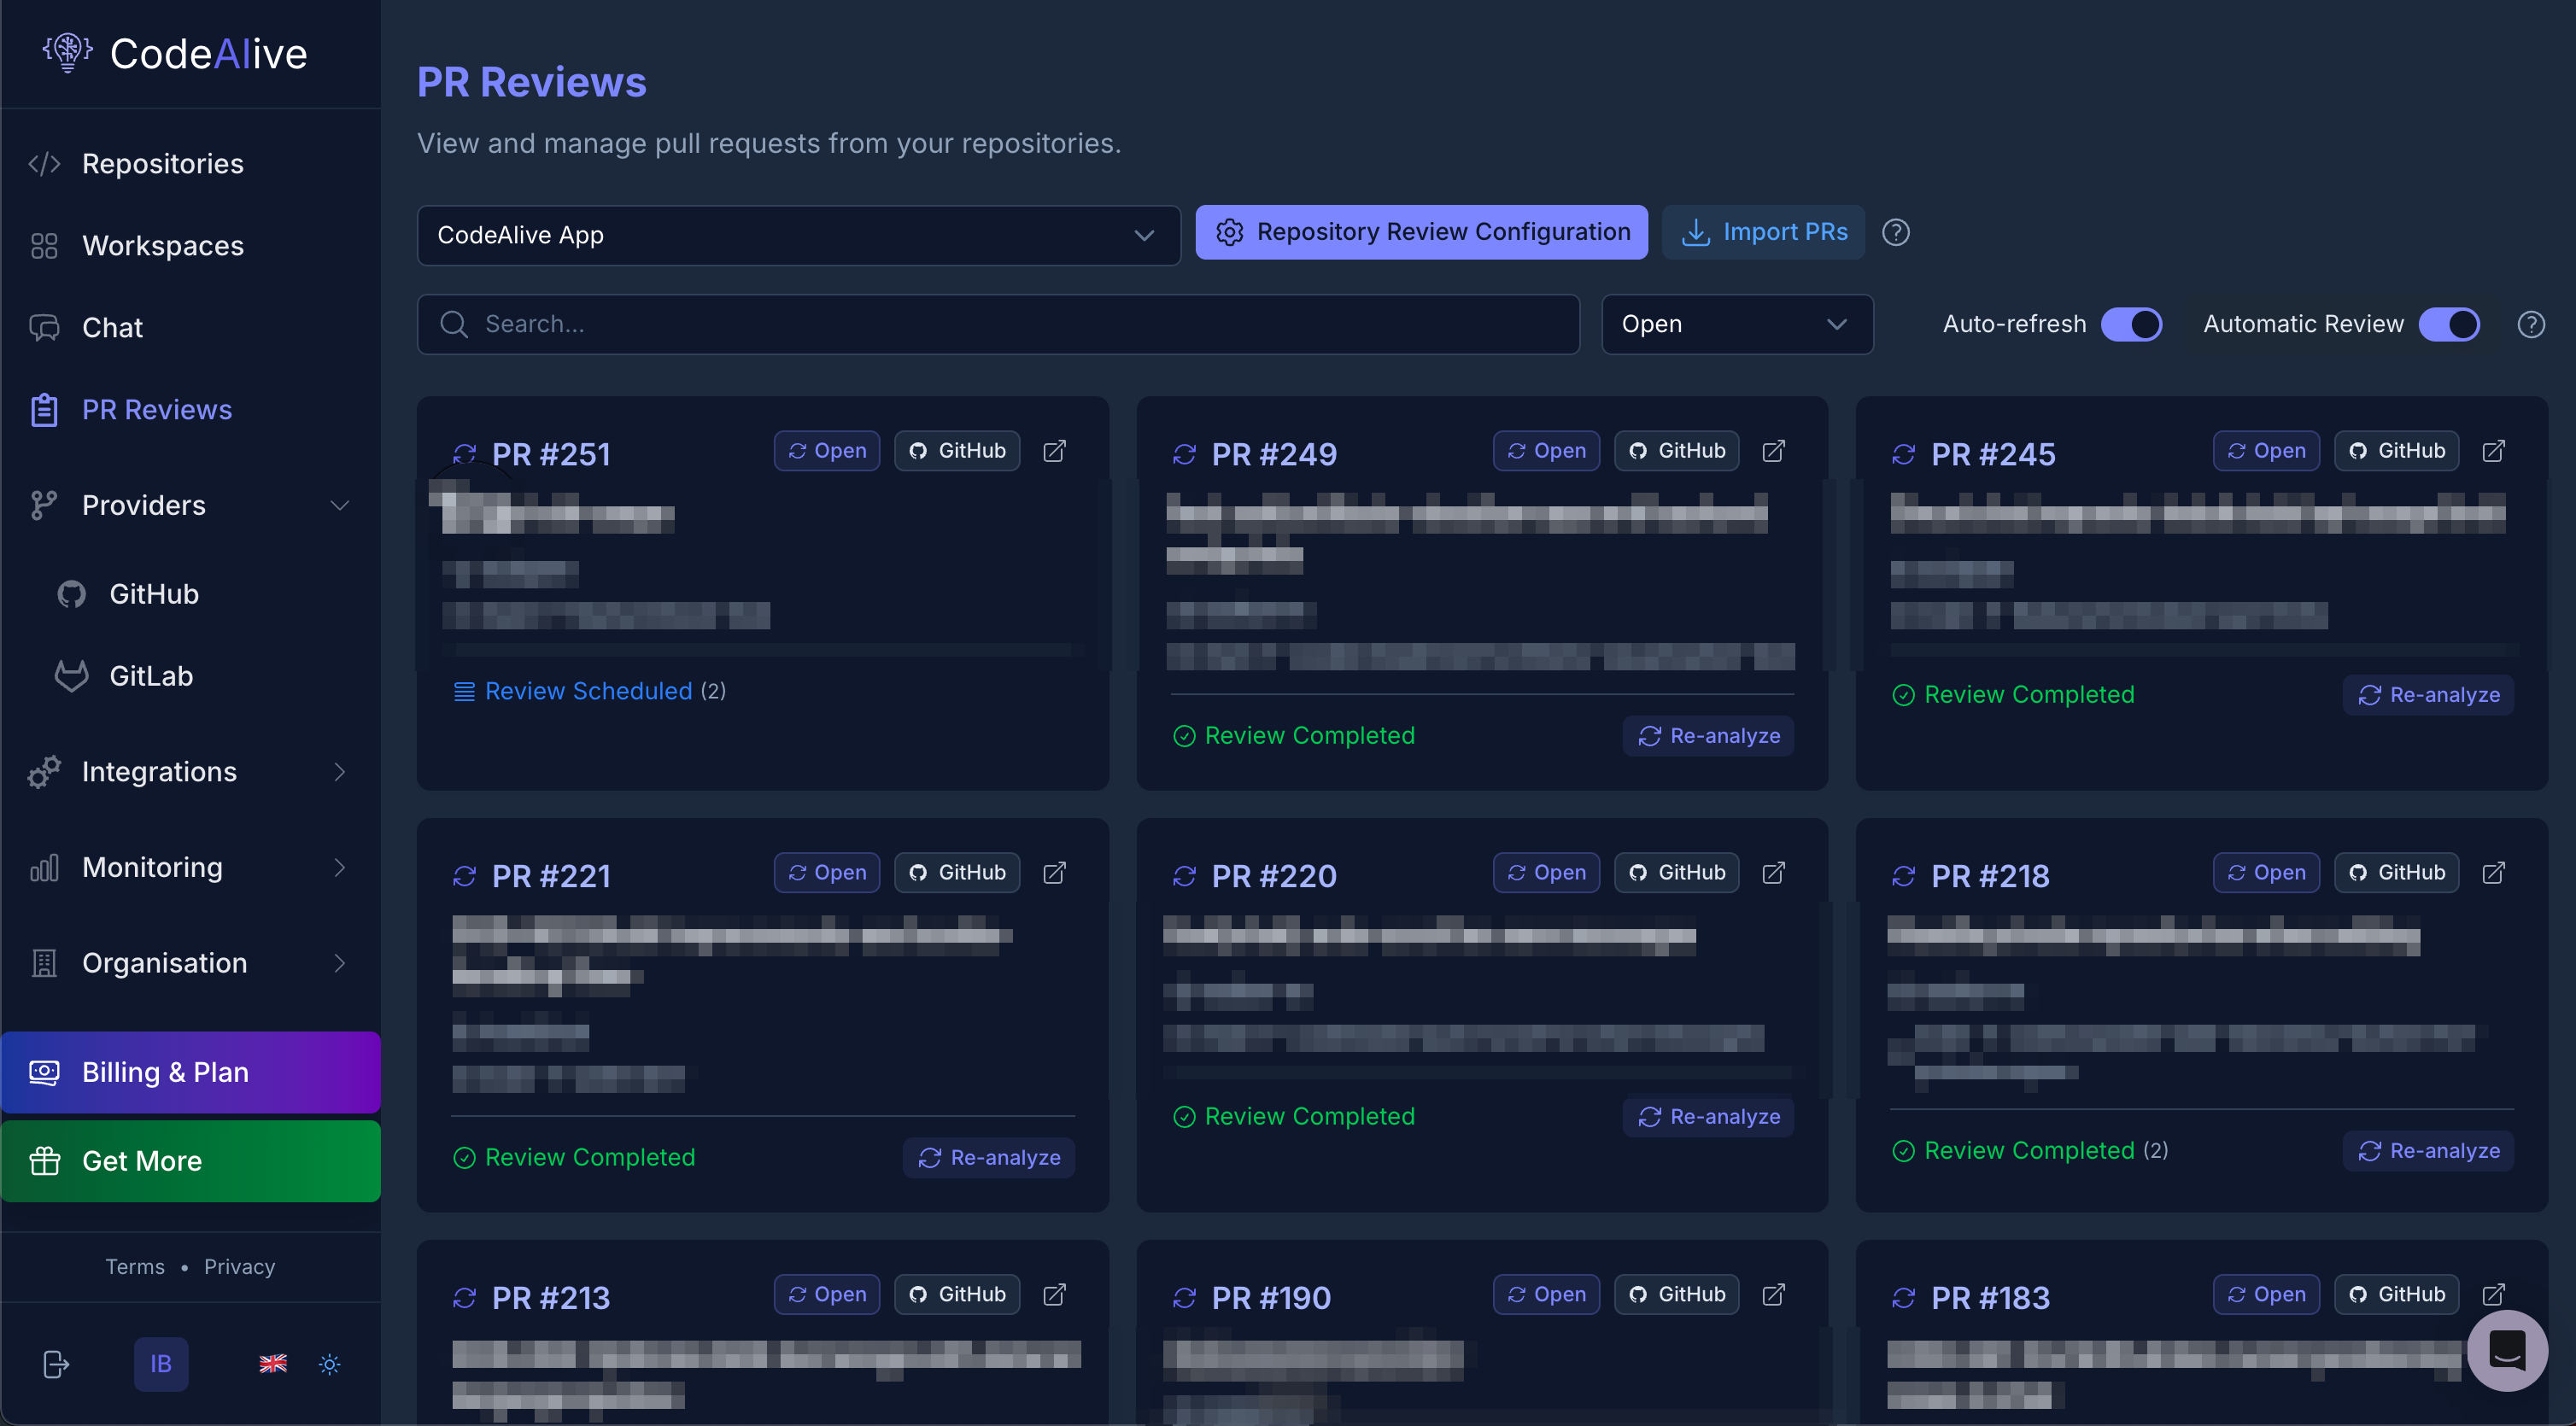Change the Open status filter dropdown
This screenshot has height=1426, width=2576.
(1736, 324)
